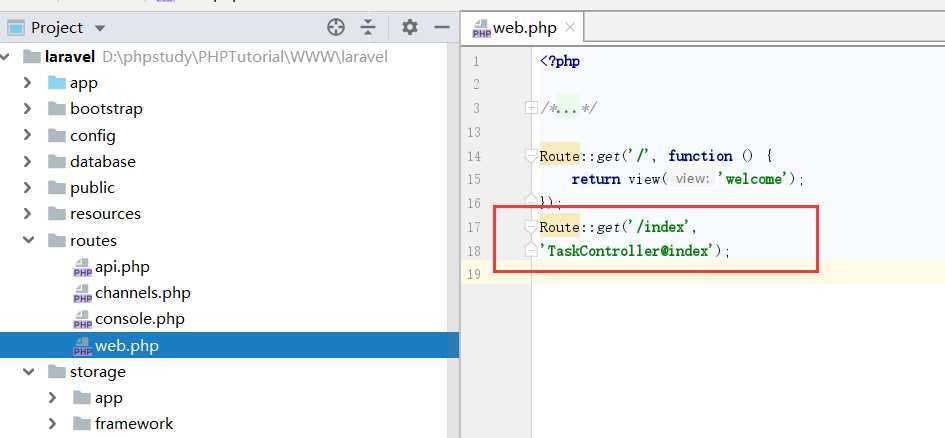Expand the resources folder arrow

coord(27,213)
